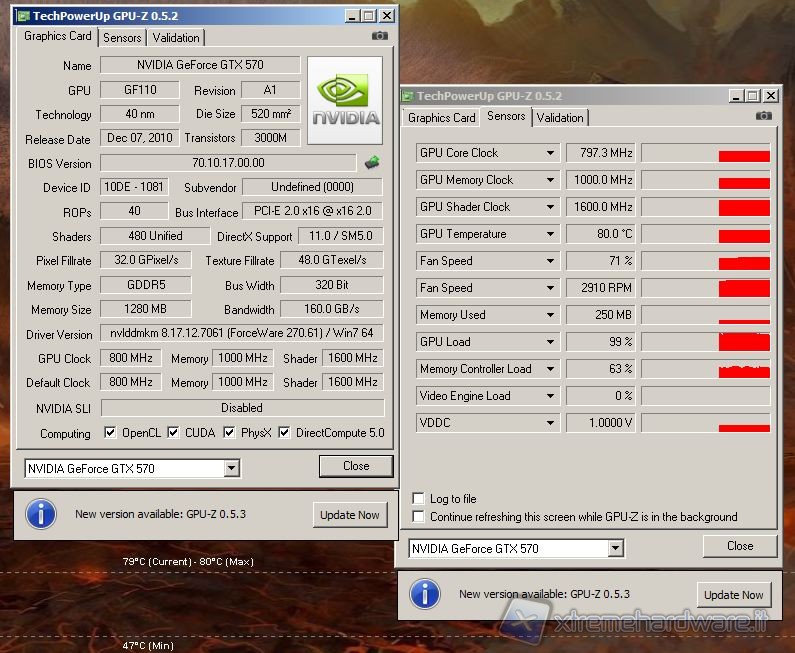Open Graphics Card tab in right window
The image size is (795, 653).
tap(441, 117)
